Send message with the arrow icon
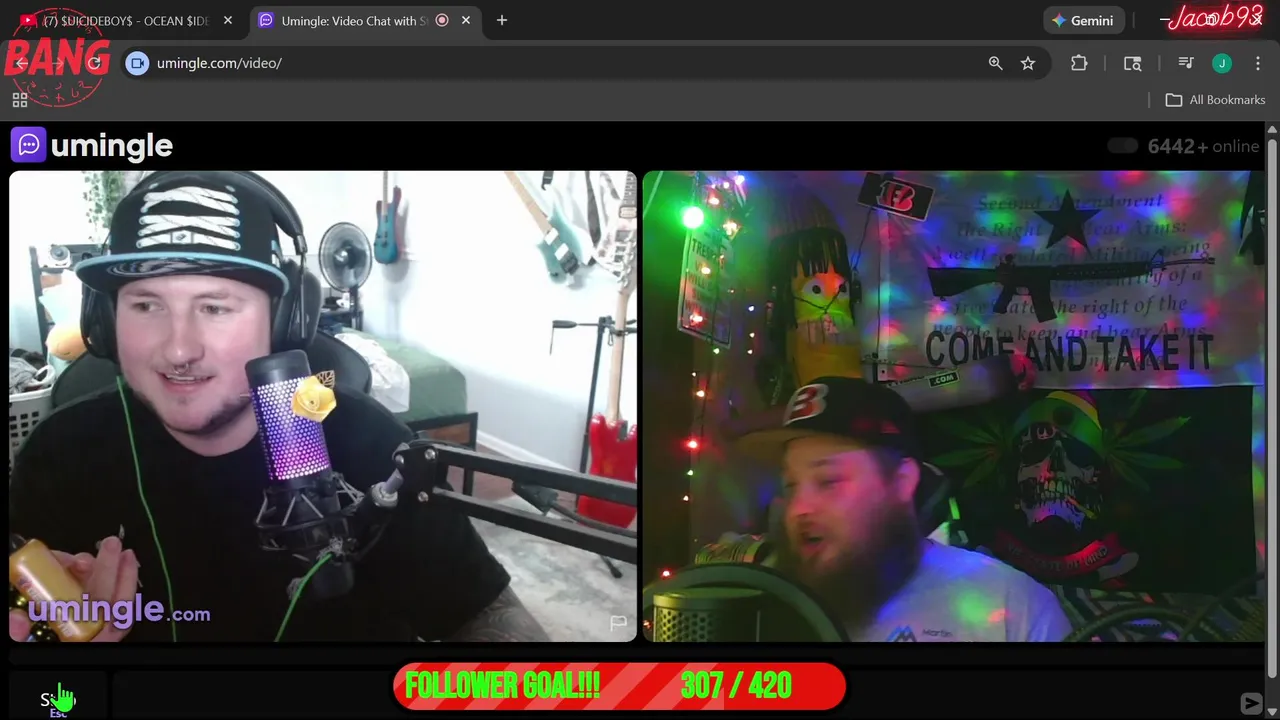The image size is (1280, 720). pos(1251,704)
